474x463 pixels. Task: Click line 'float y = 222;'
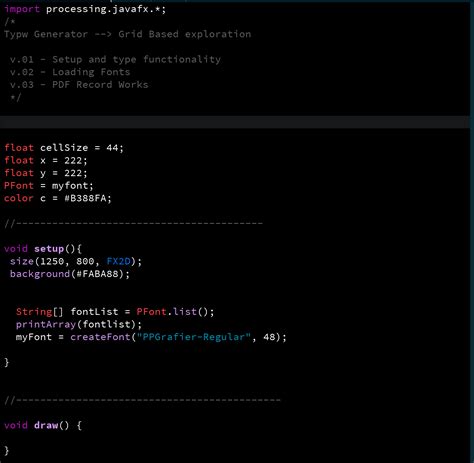click(x=46, y=173)
